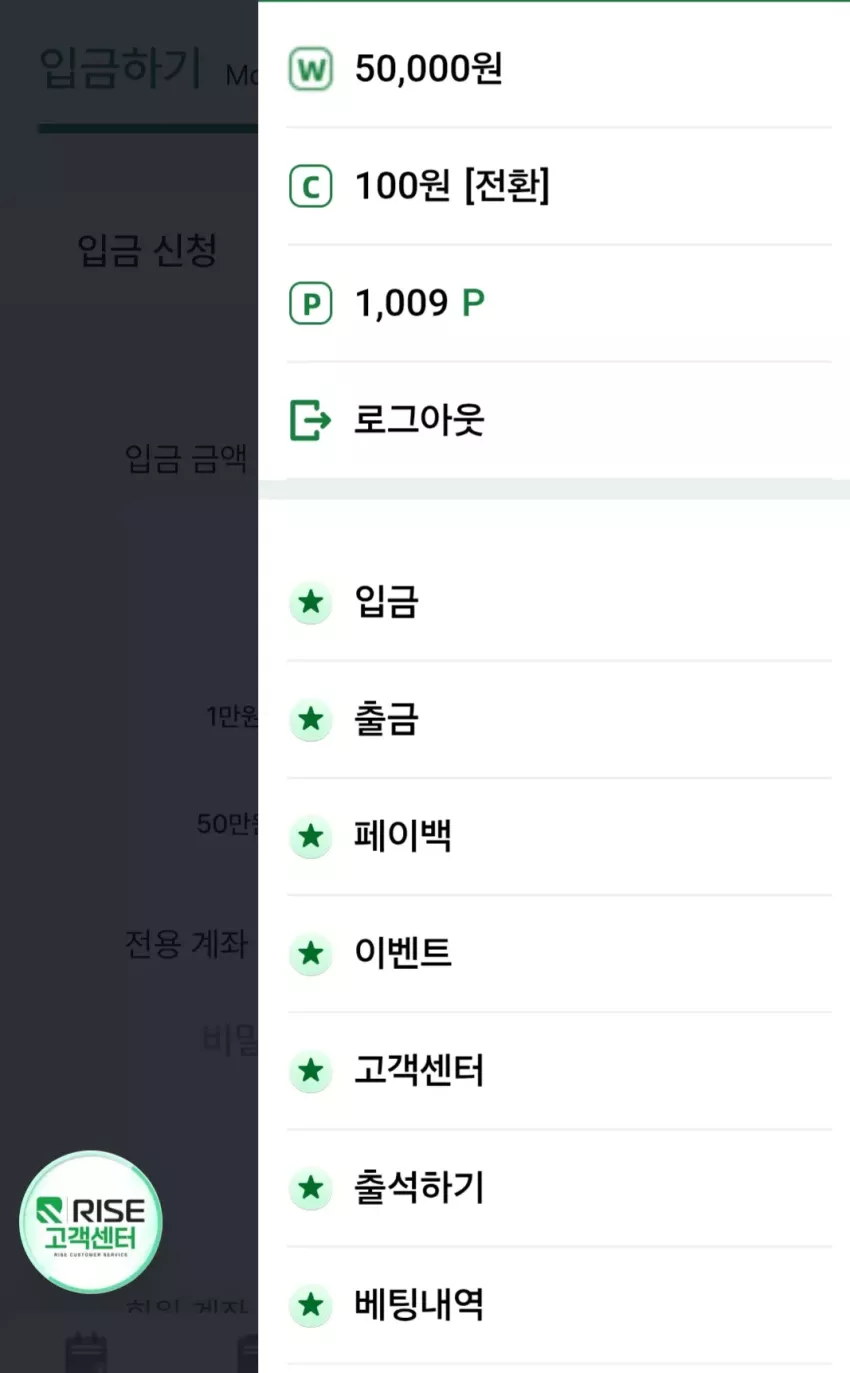
Task: Open 베팅내역 betting history item
Action: coord(559,1305)
